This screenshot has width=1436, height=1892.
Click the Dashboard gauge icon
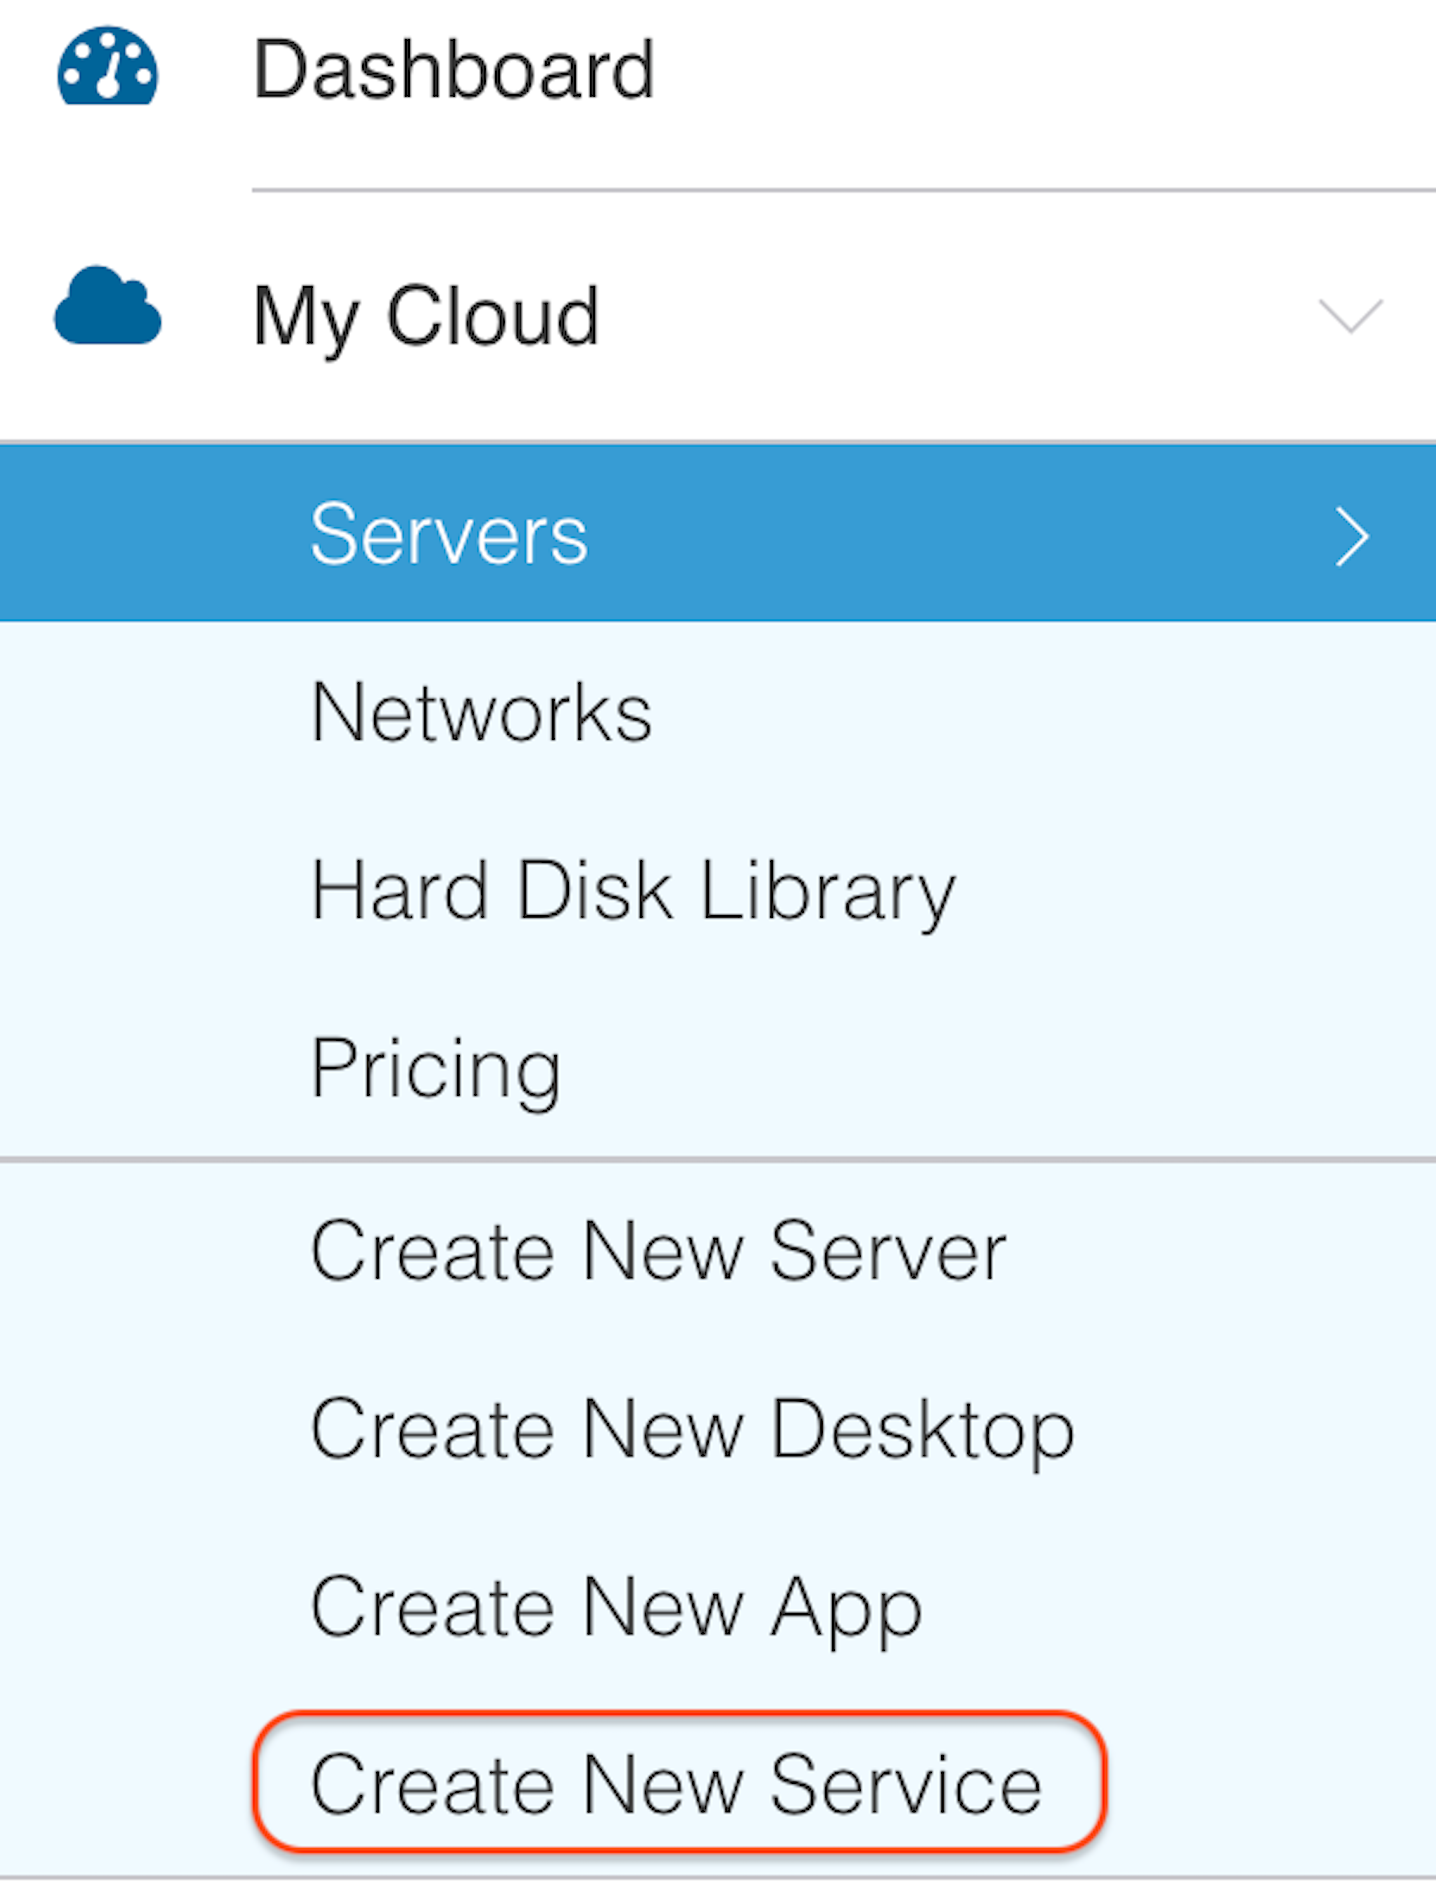click(x=107, y=68)
